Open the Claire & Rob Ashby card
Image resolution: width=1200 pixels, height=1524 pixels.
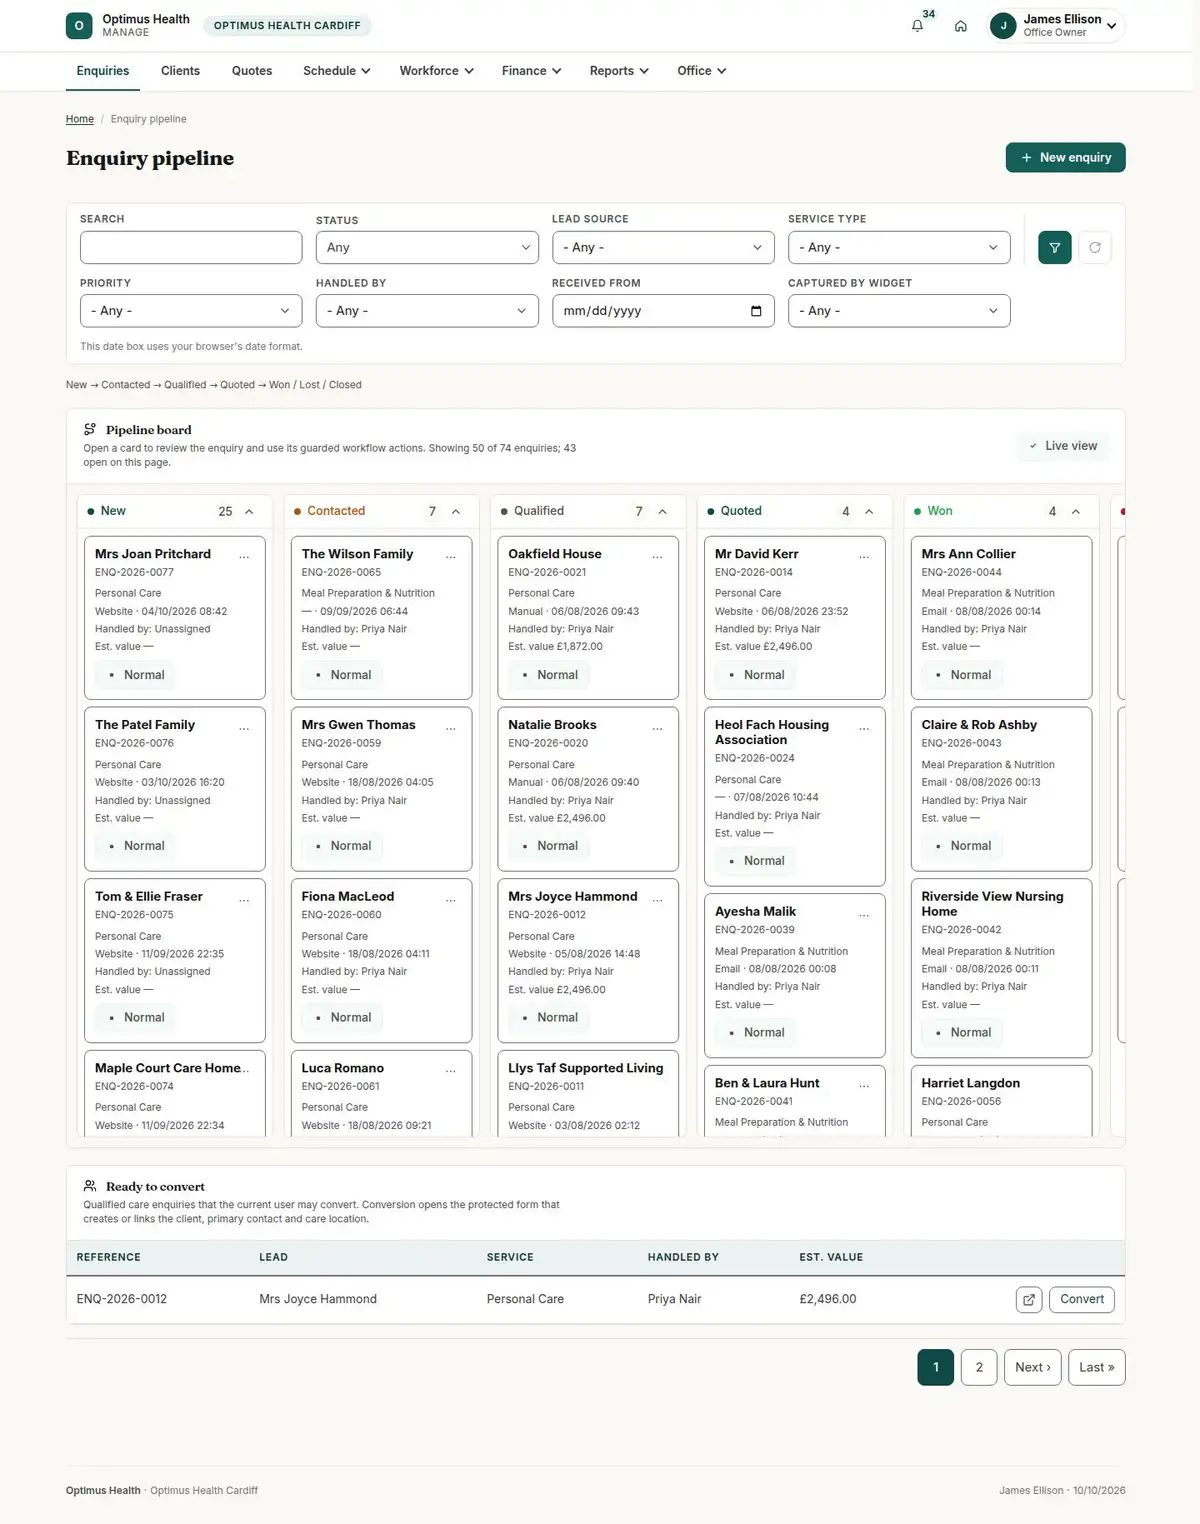click(x=1001, y=789)
